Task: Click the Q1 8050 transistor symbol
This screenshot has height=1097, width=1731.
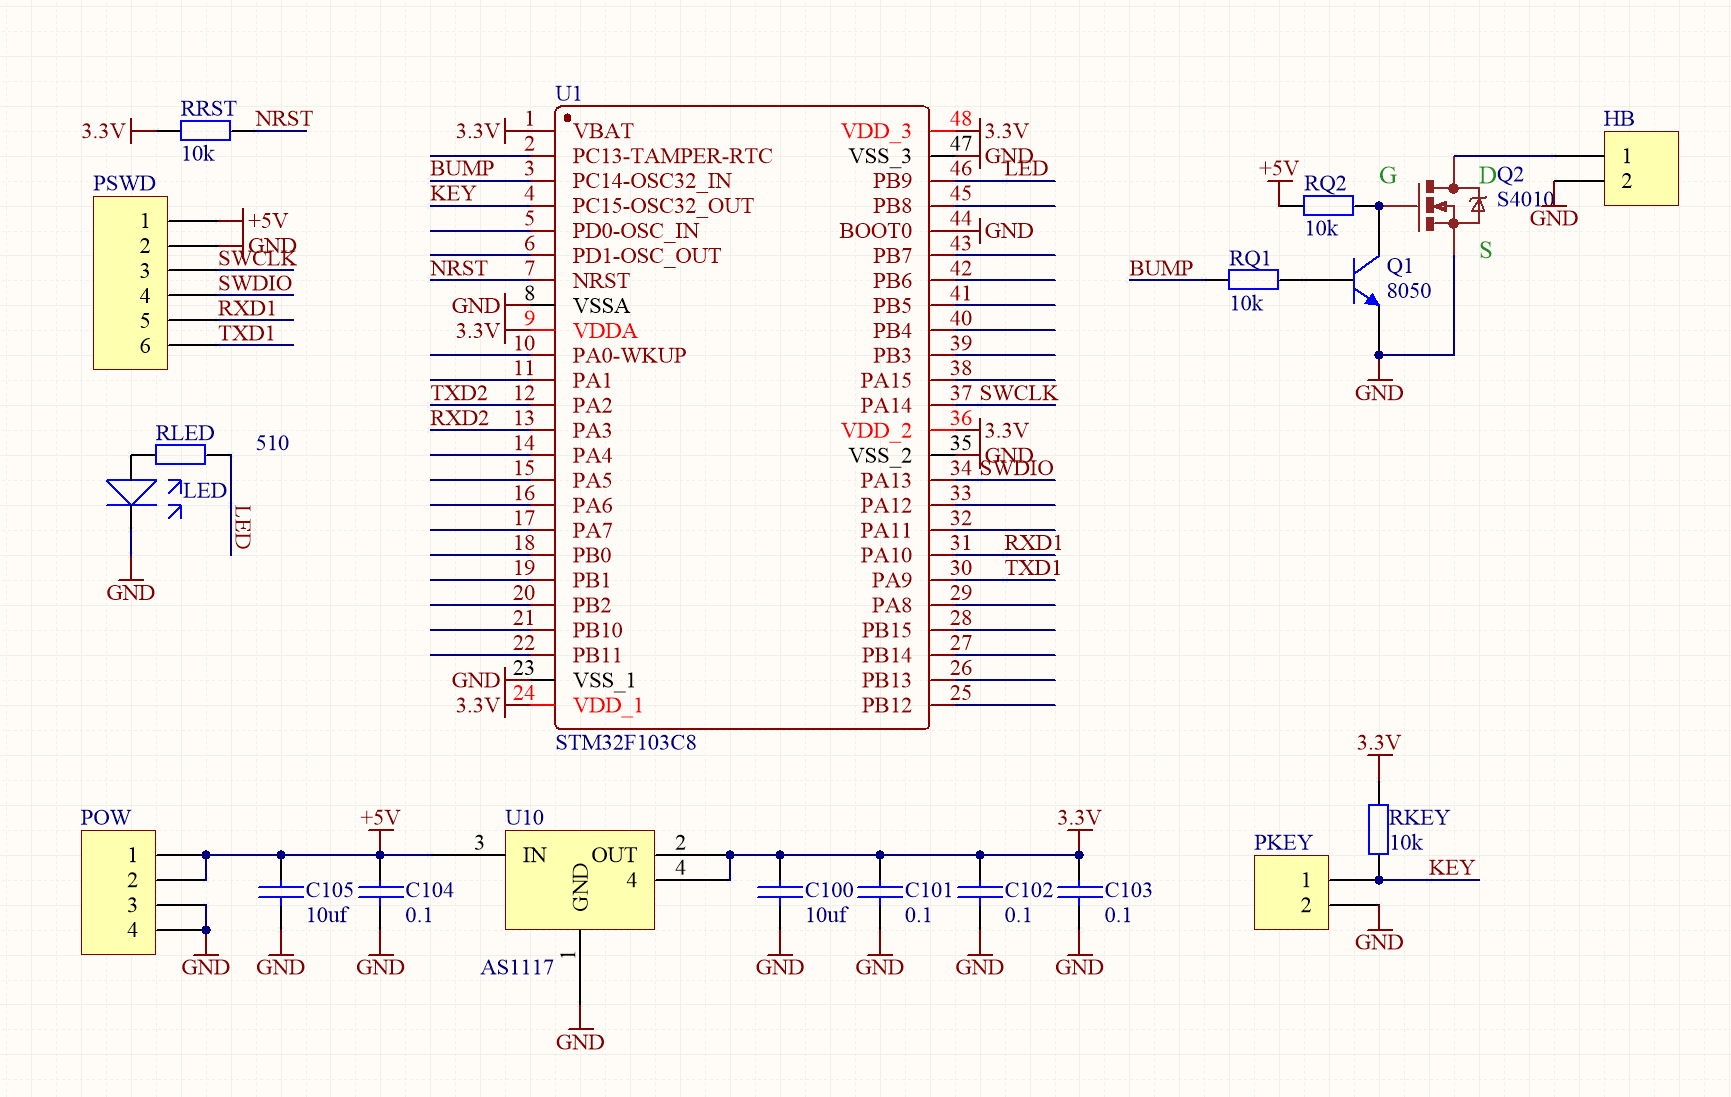Action: click(1367, 280)
